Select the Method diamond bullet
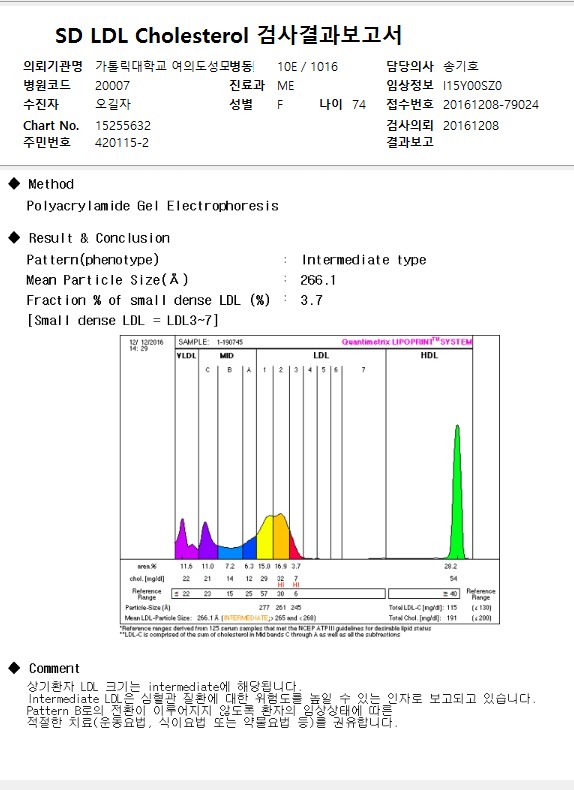Image resolution: width=574 pixels, height=790 pixels. coord(15,183)
